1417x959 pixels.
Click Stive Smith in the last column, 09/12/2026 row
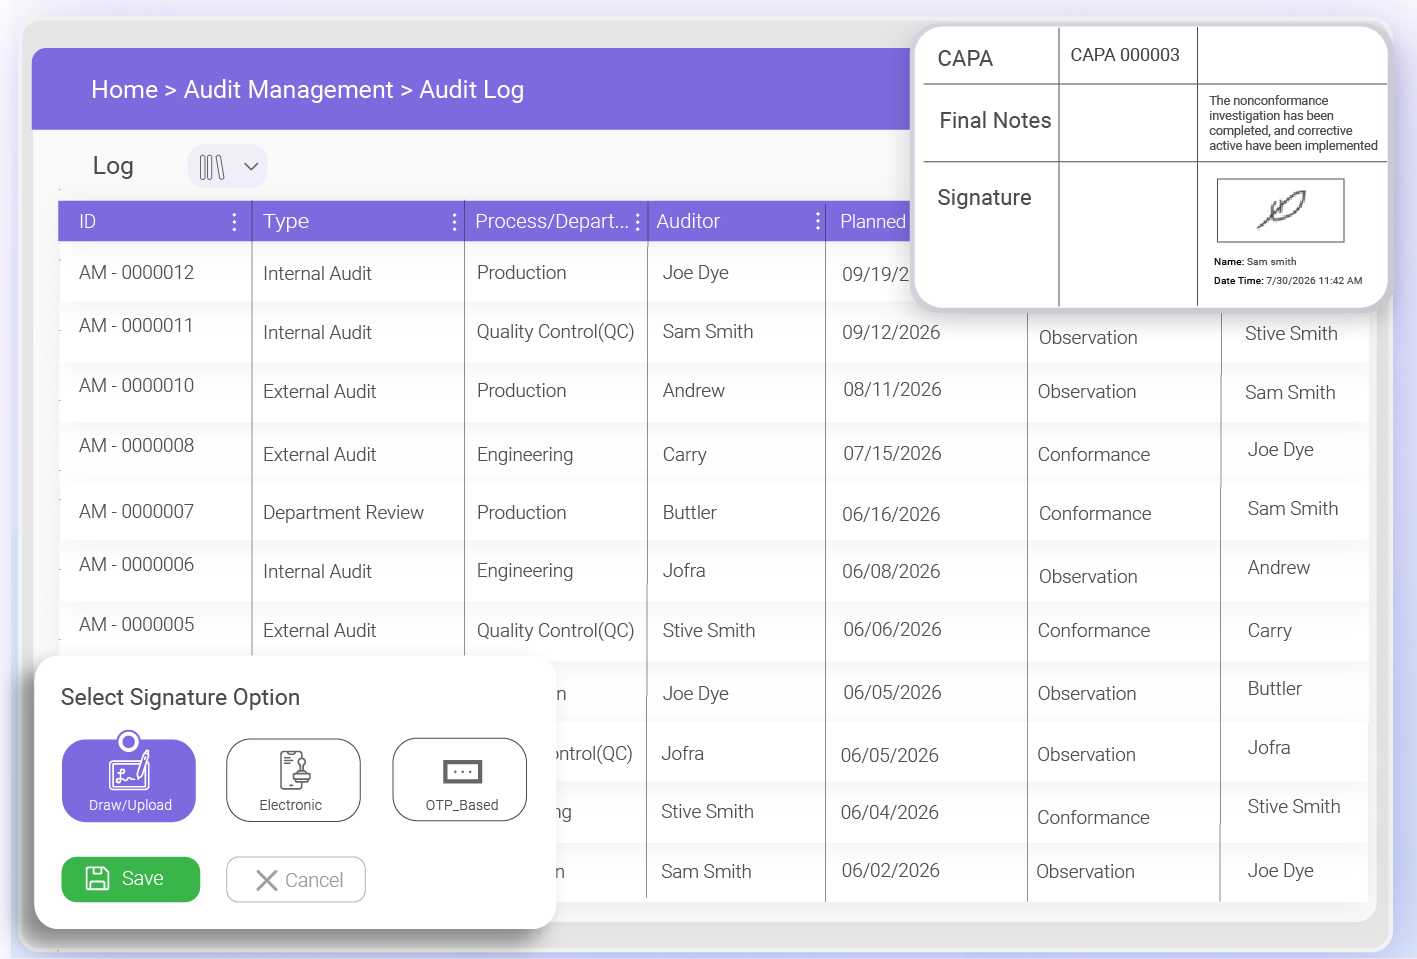pyautogui.click(x=1291, y=334)
